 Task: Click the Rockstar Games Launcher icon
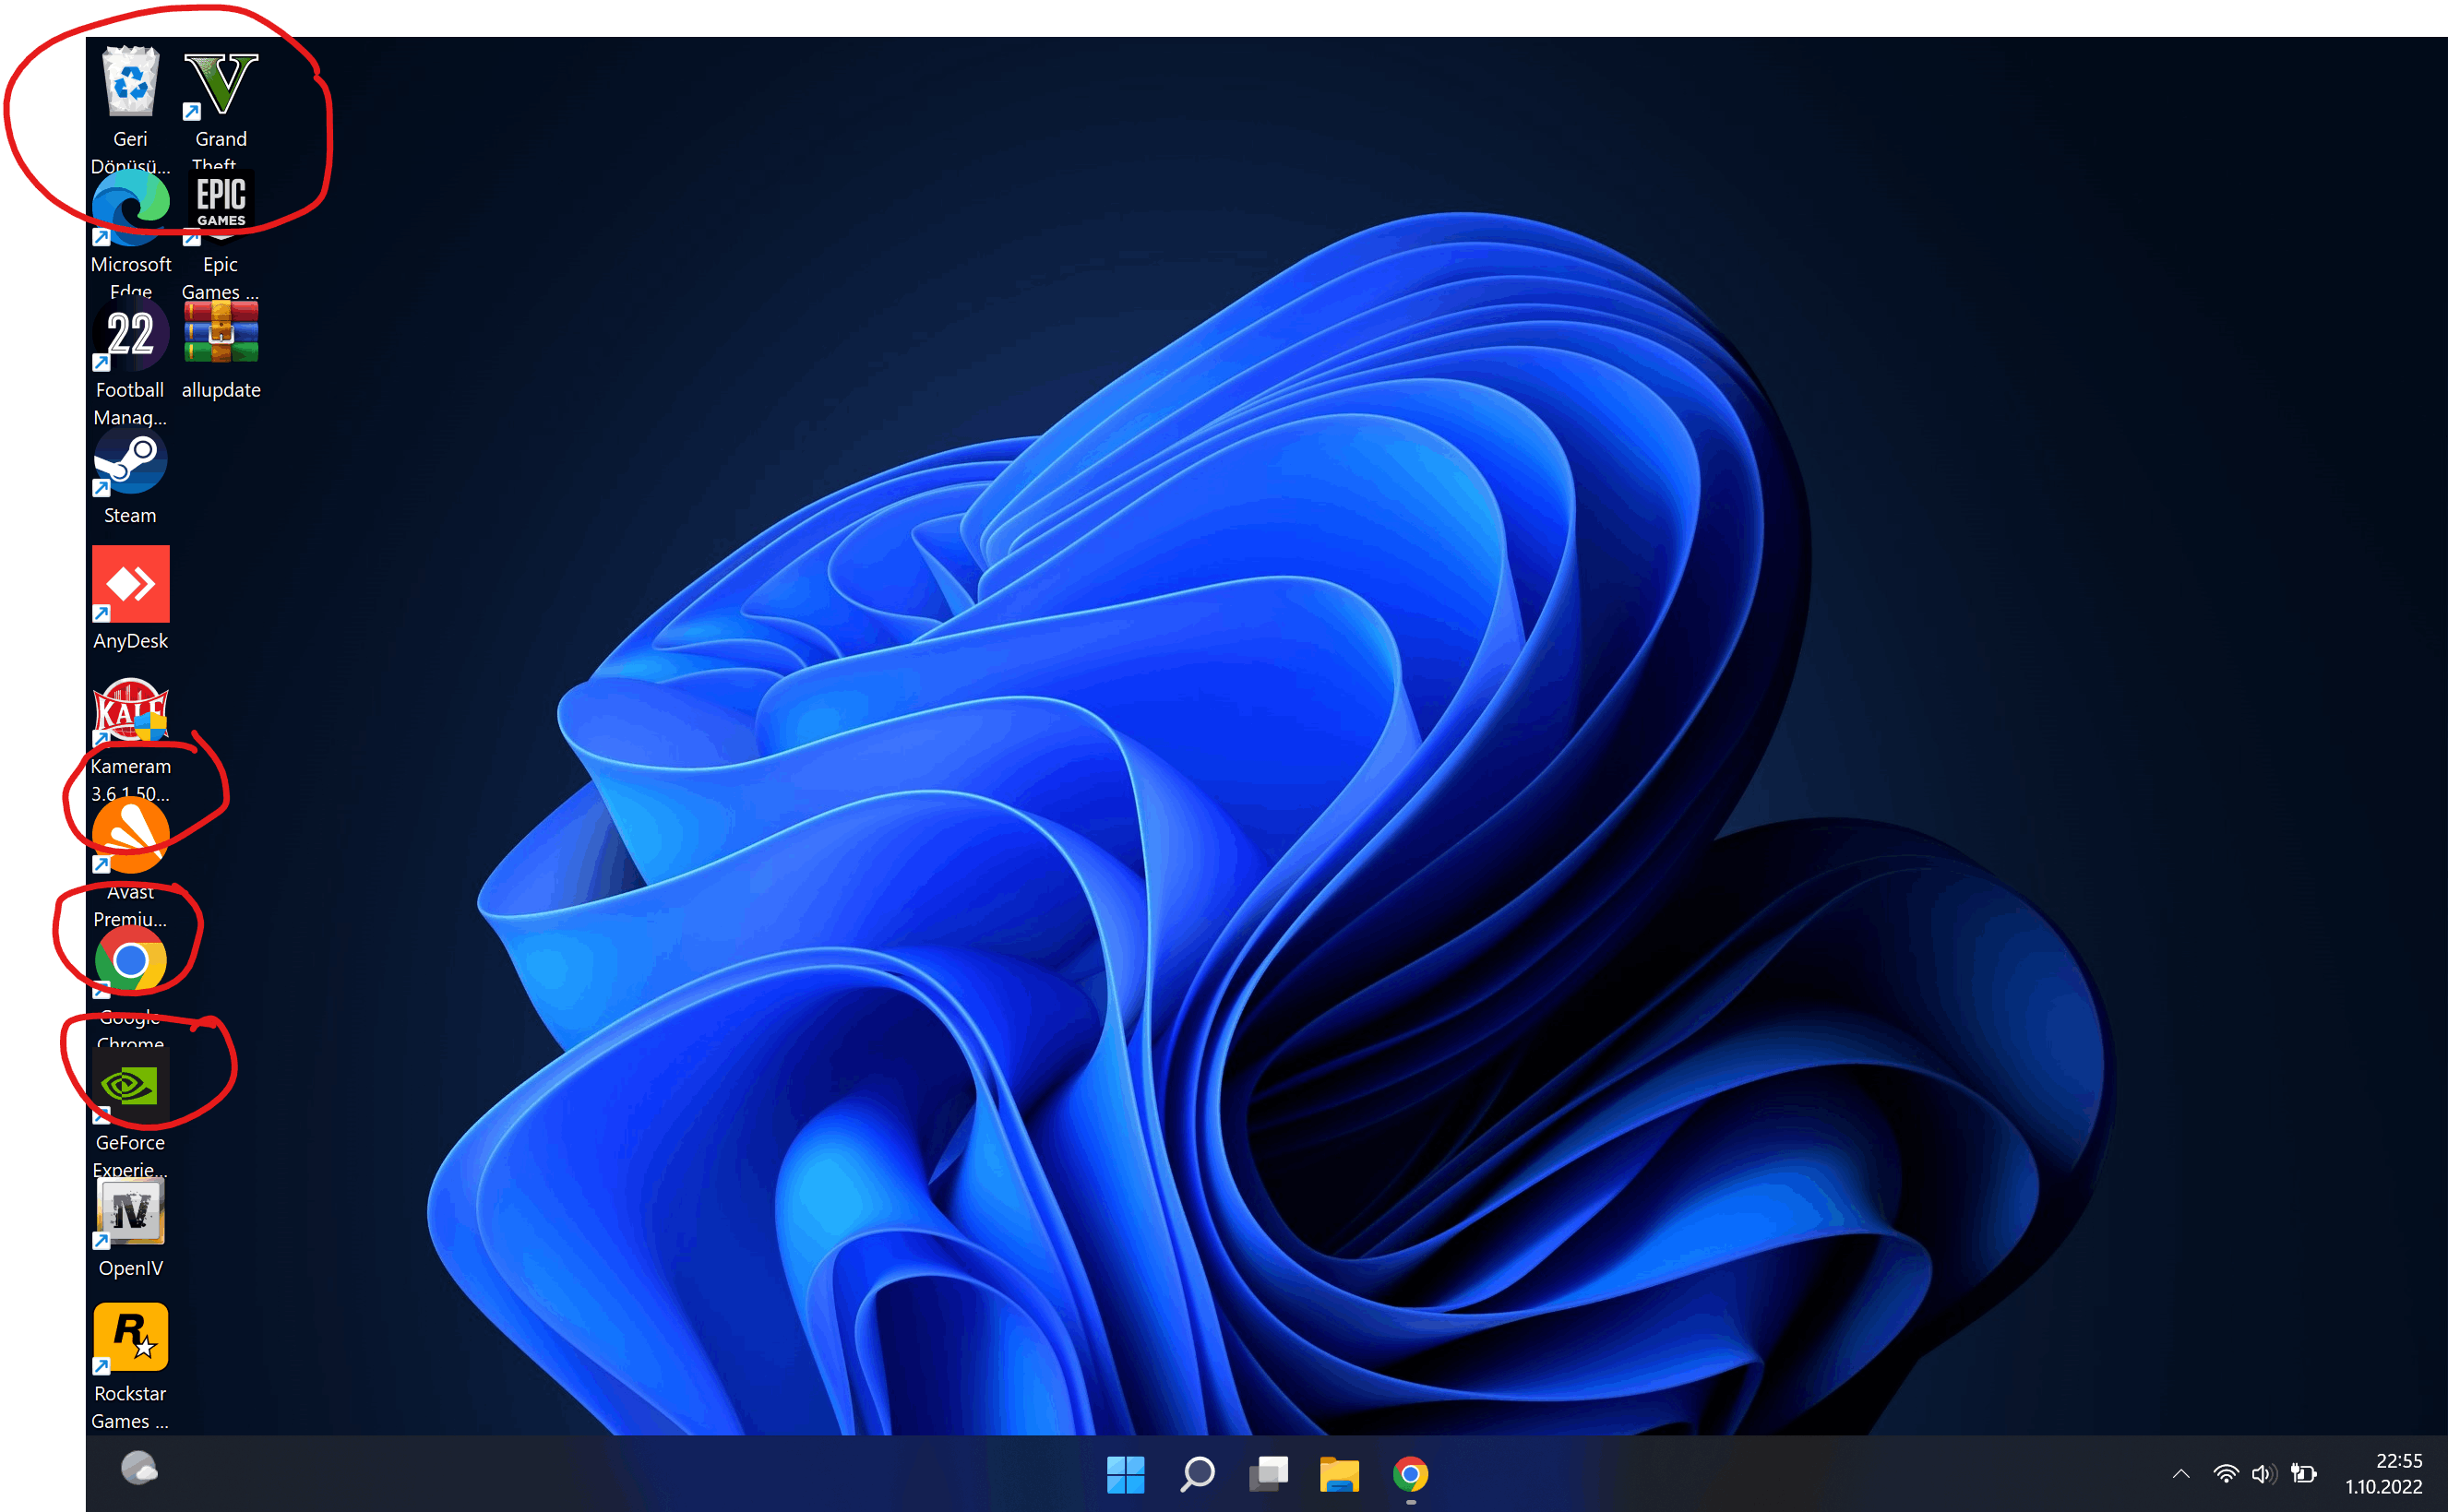point(130,1338)
